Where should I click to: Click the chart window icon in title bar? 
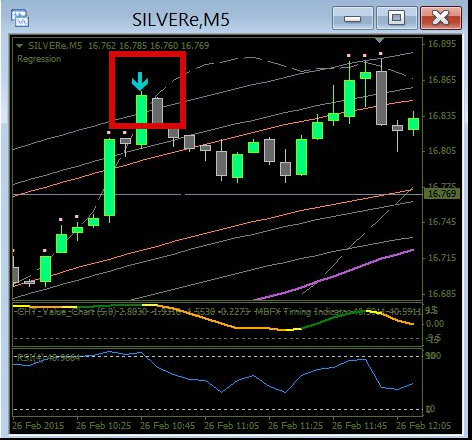[20, 18]
